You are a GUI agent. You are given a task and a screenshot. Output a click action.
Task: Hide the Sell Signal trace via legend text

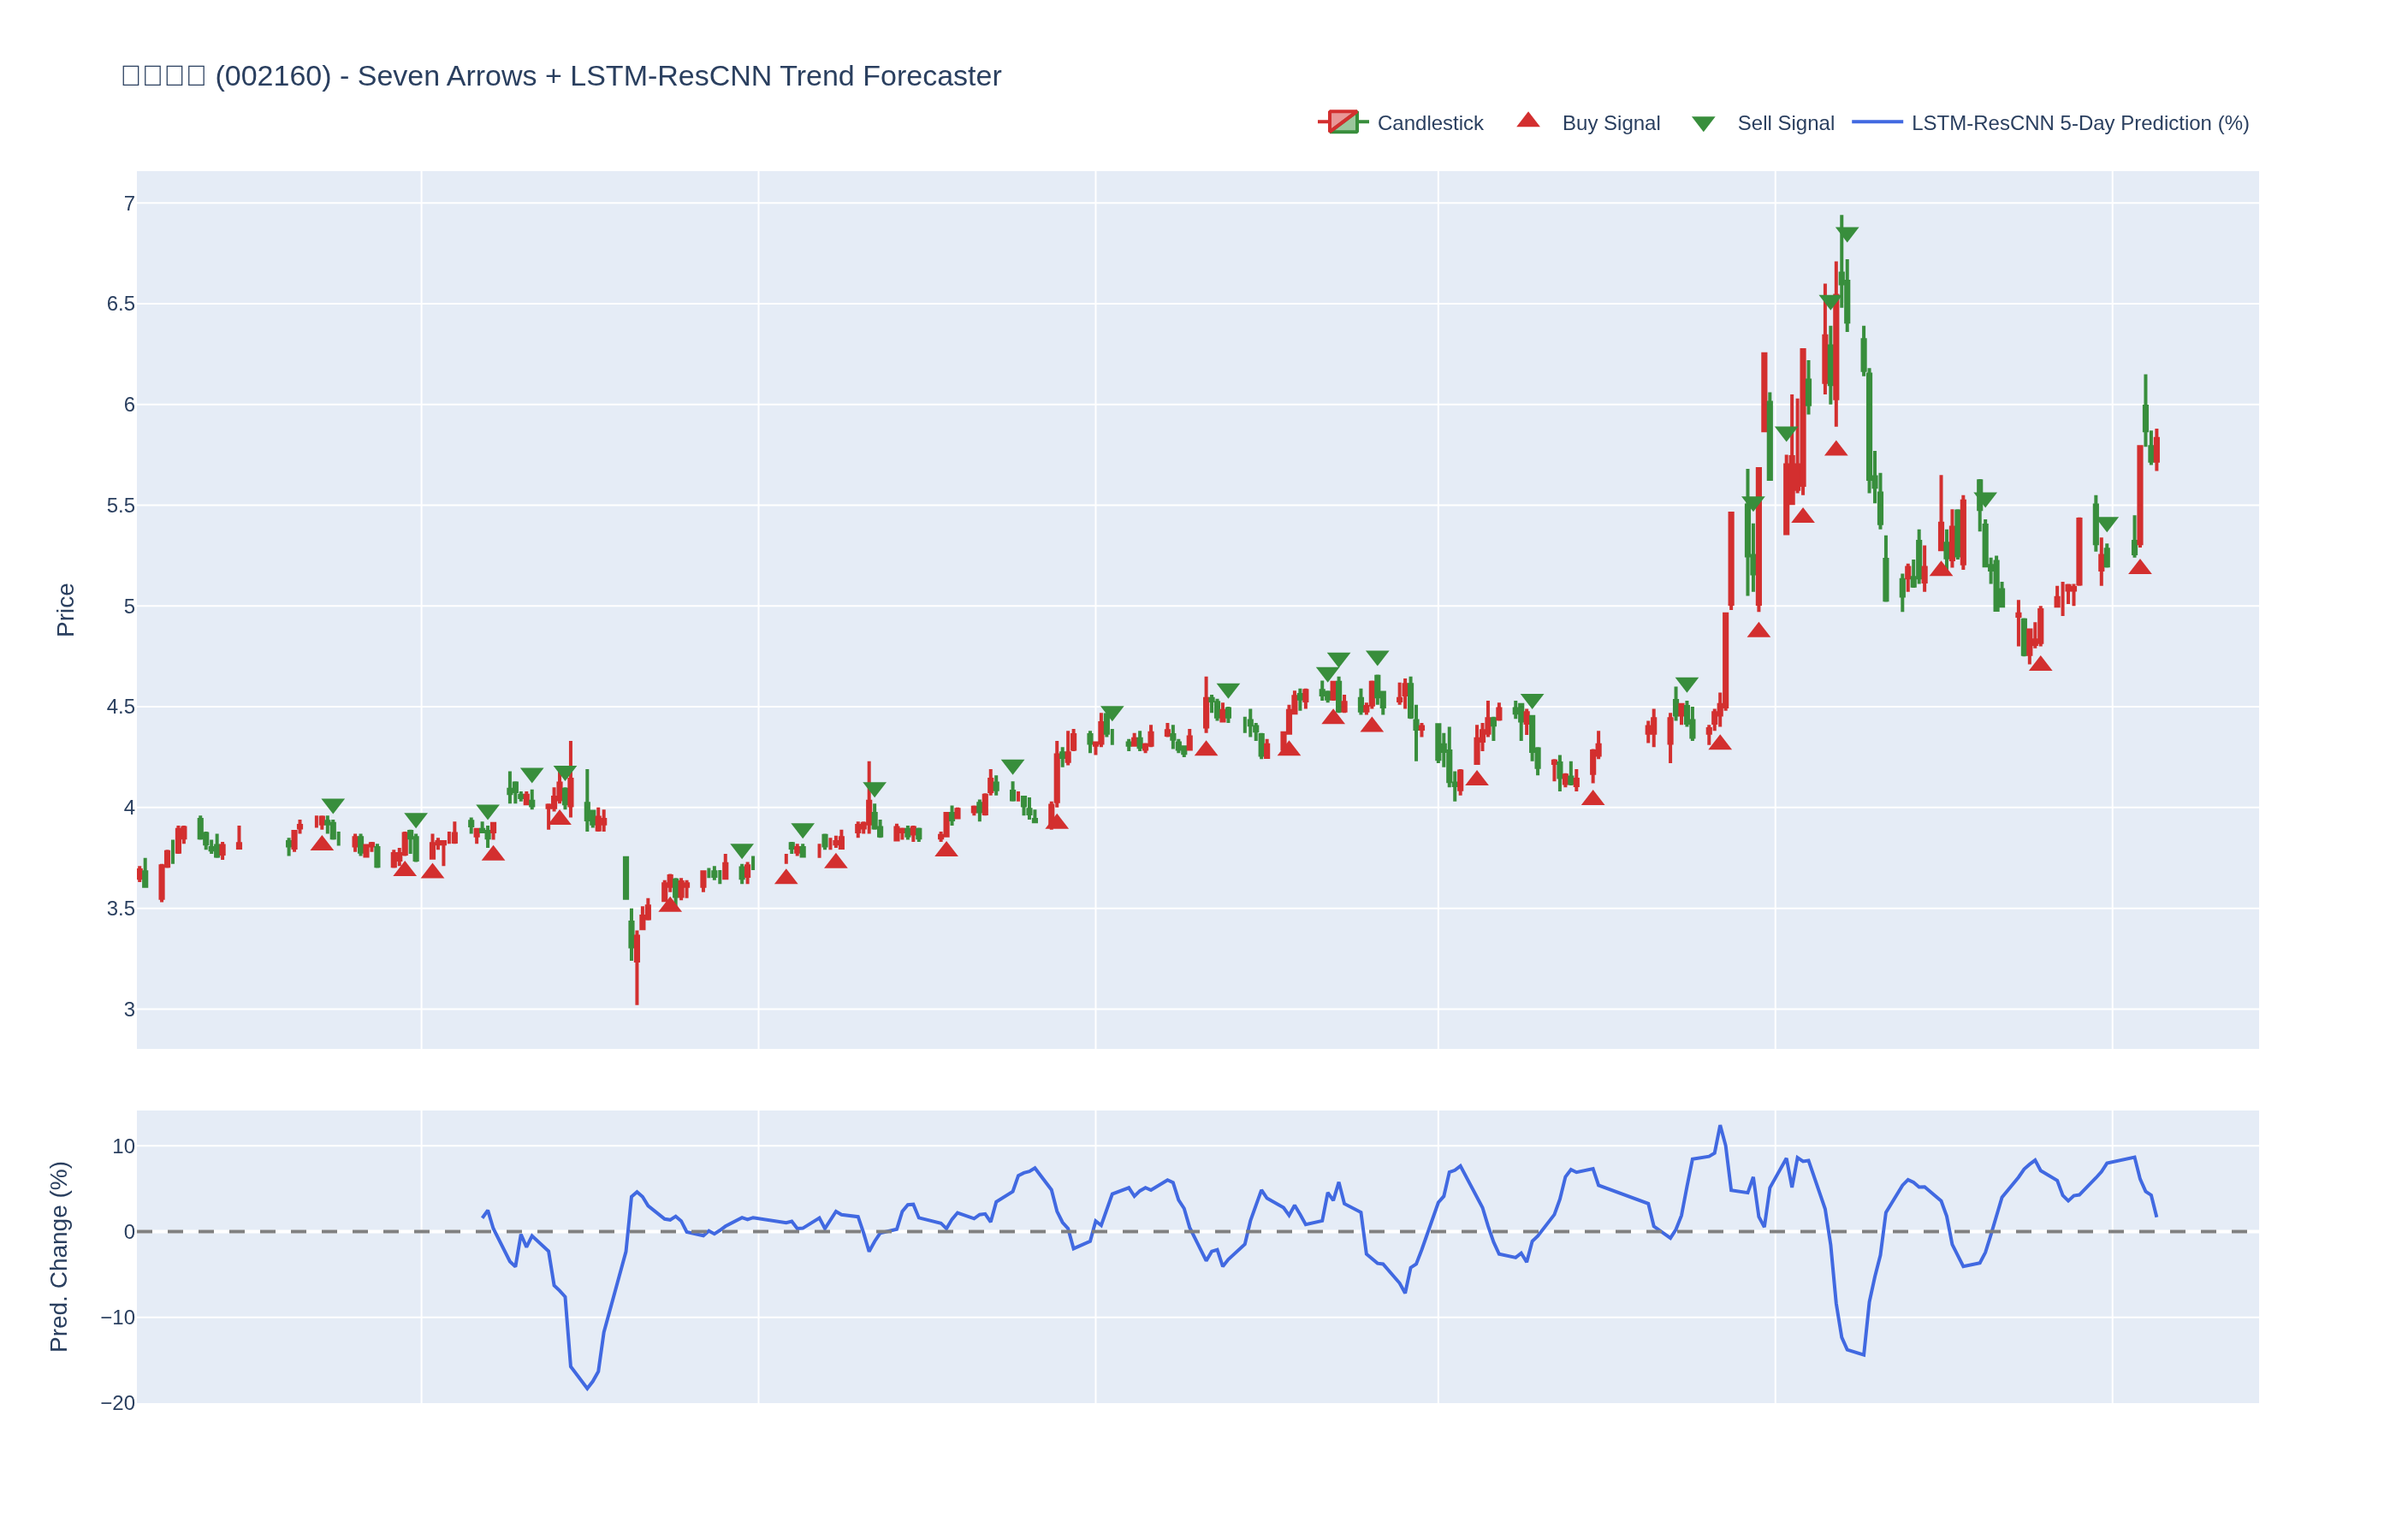click(x=1785, y=123)
